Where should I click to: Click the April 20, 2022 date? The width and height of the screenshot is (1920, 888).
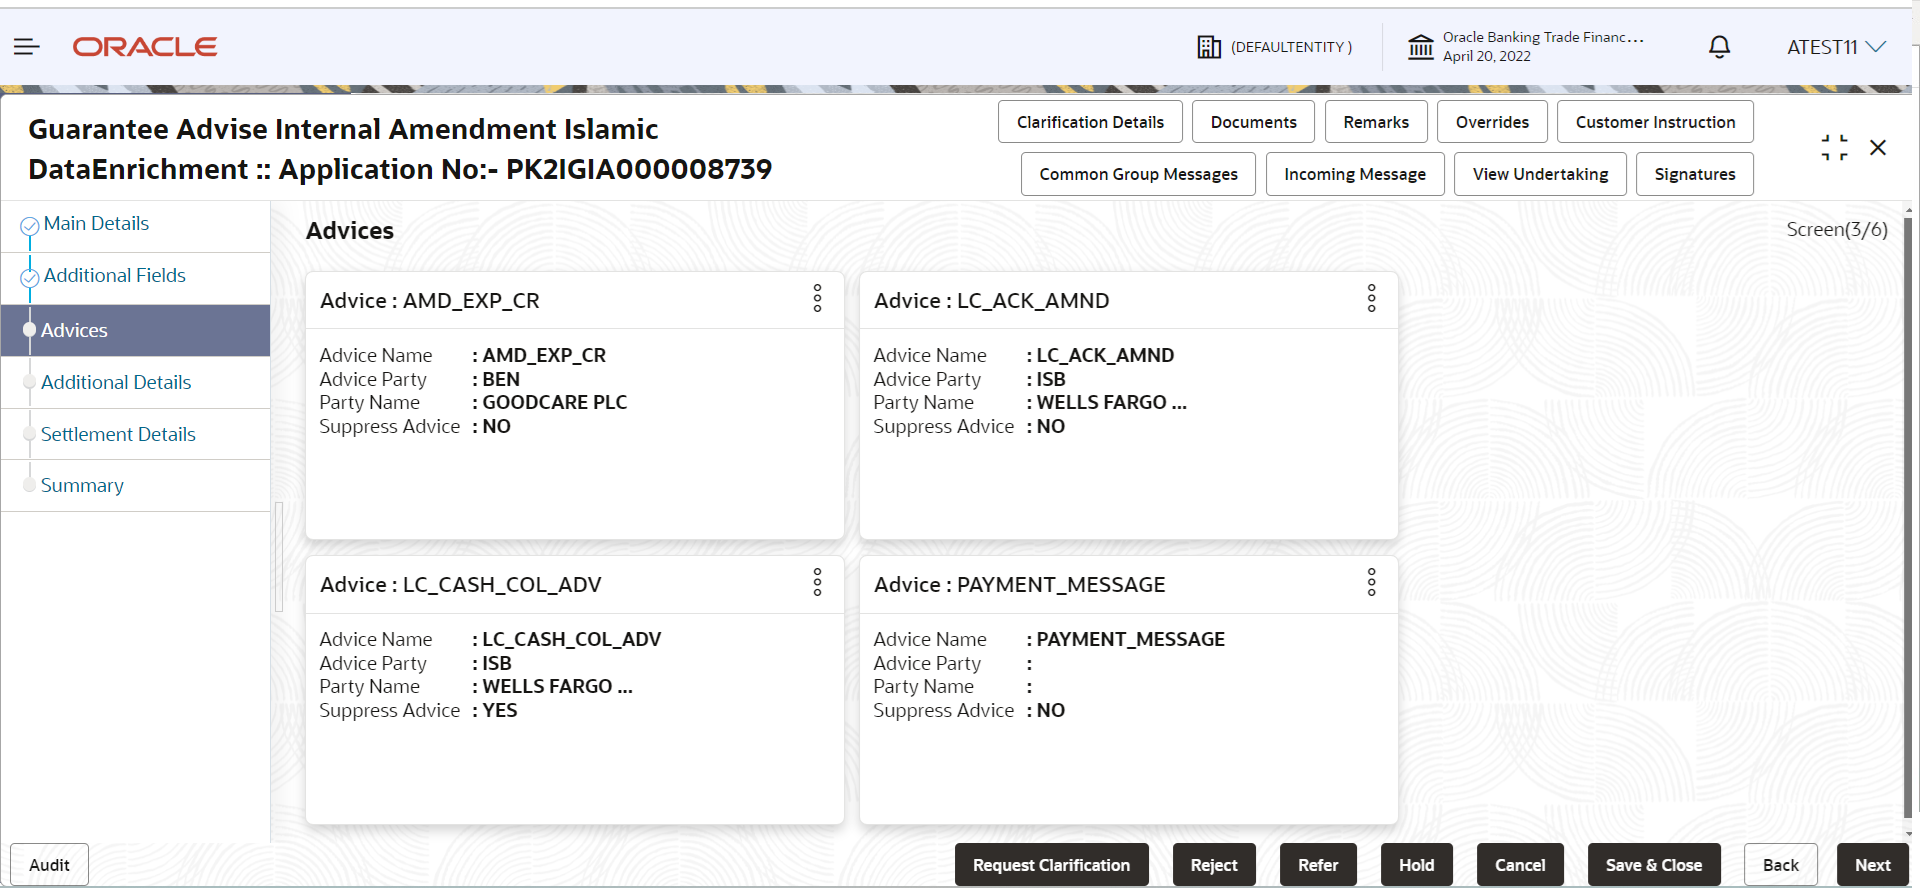[x=1486, y=56]
